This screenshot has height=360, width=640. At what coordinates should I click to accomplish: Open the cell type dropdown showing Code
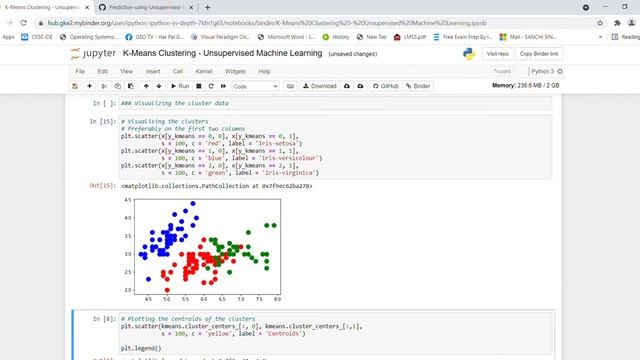256,86
